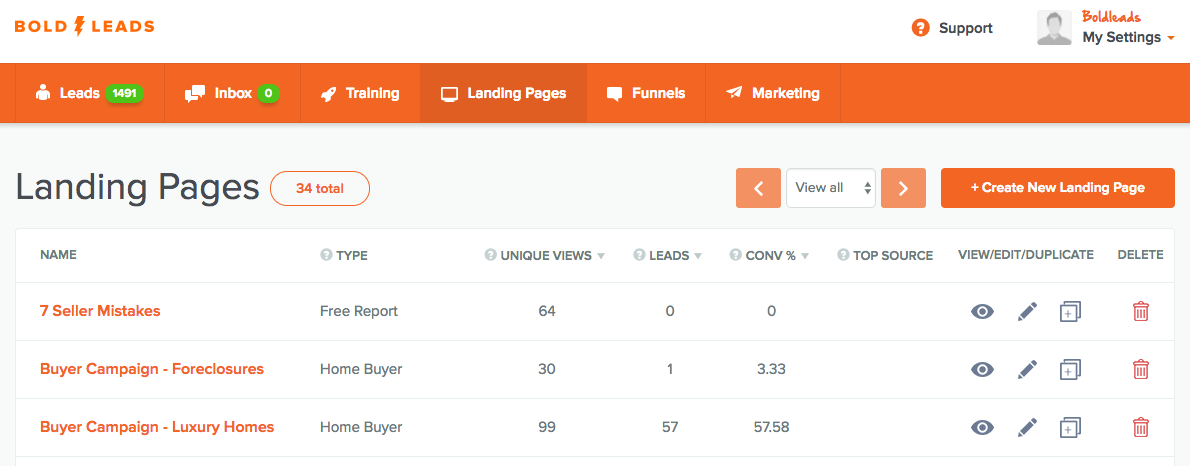Edit Buyer Campaign - Luxury Homes with pencil icon
Viewport: 1190px width, 466px height.
tap(1027, 427)
